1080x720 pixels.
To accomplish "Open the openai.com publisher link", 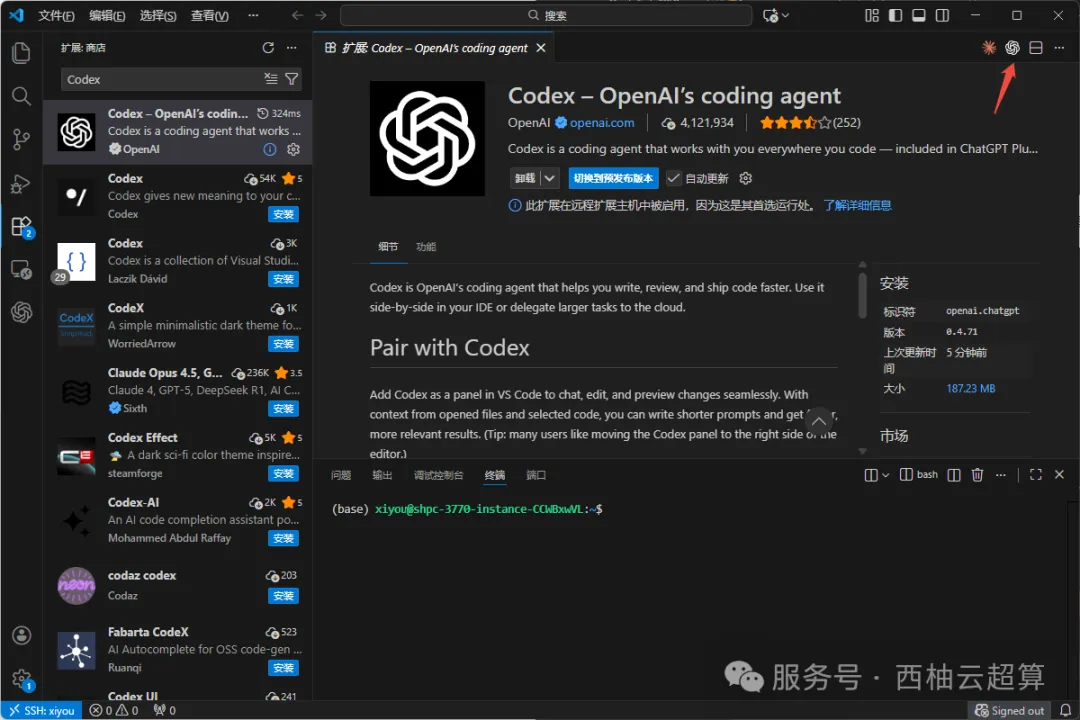I will [602, 123].
